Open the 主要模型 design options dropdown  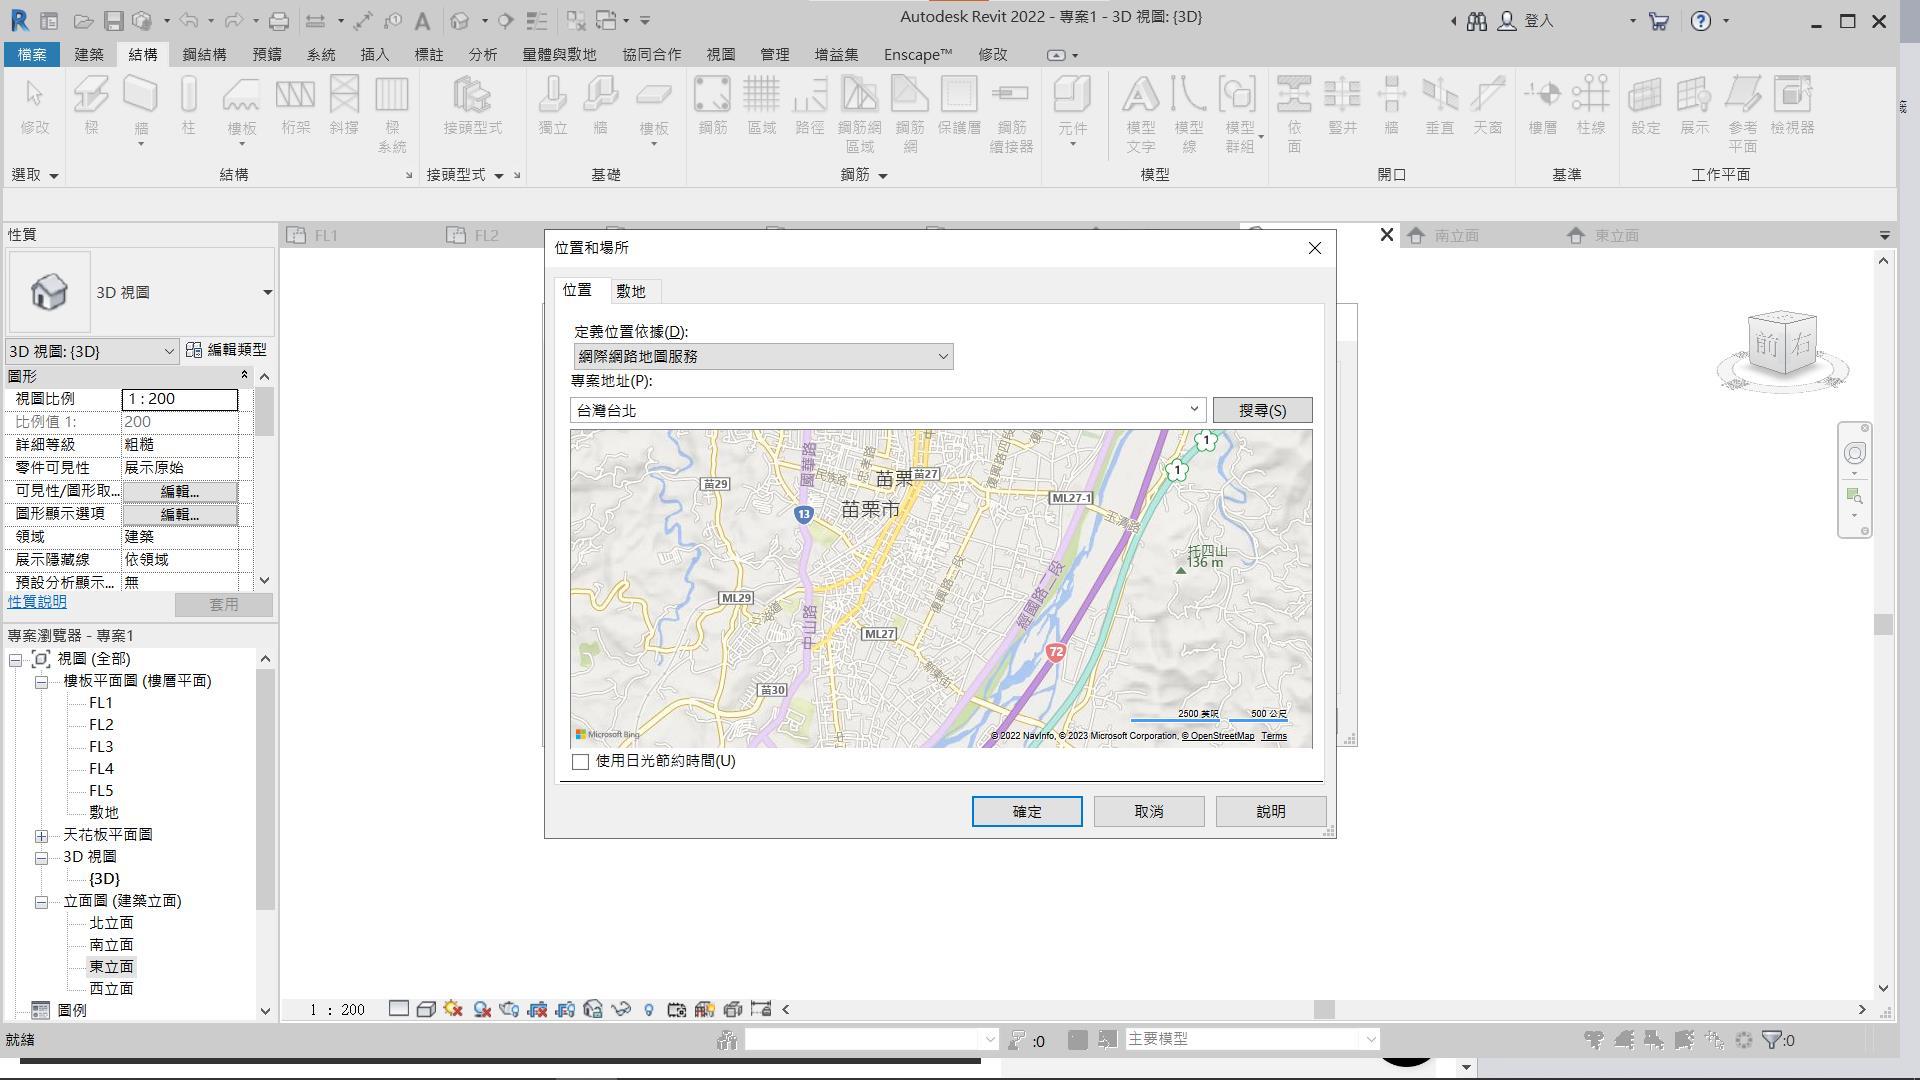click(x=1252, y=1039)
